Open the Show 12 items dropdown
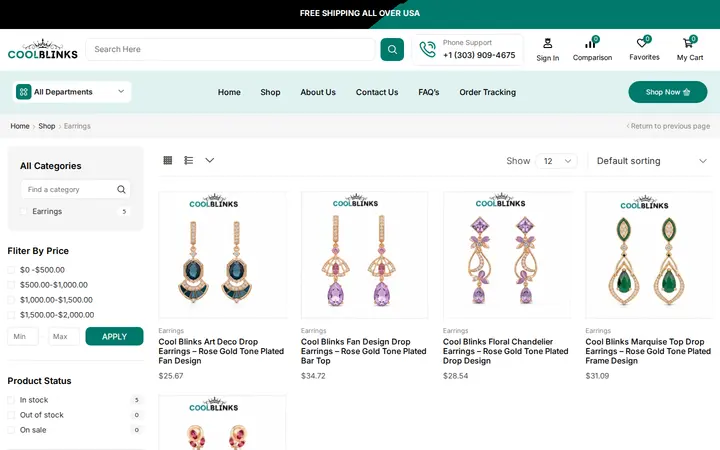 pos(557,161)
